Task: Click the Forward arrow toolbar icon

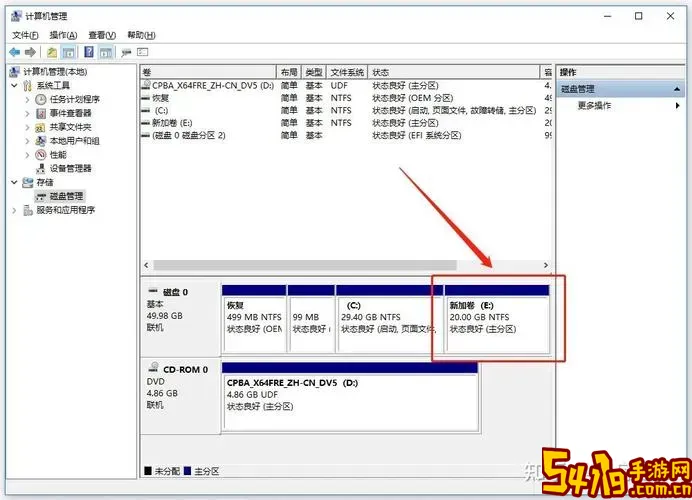Action: point(30,52)
